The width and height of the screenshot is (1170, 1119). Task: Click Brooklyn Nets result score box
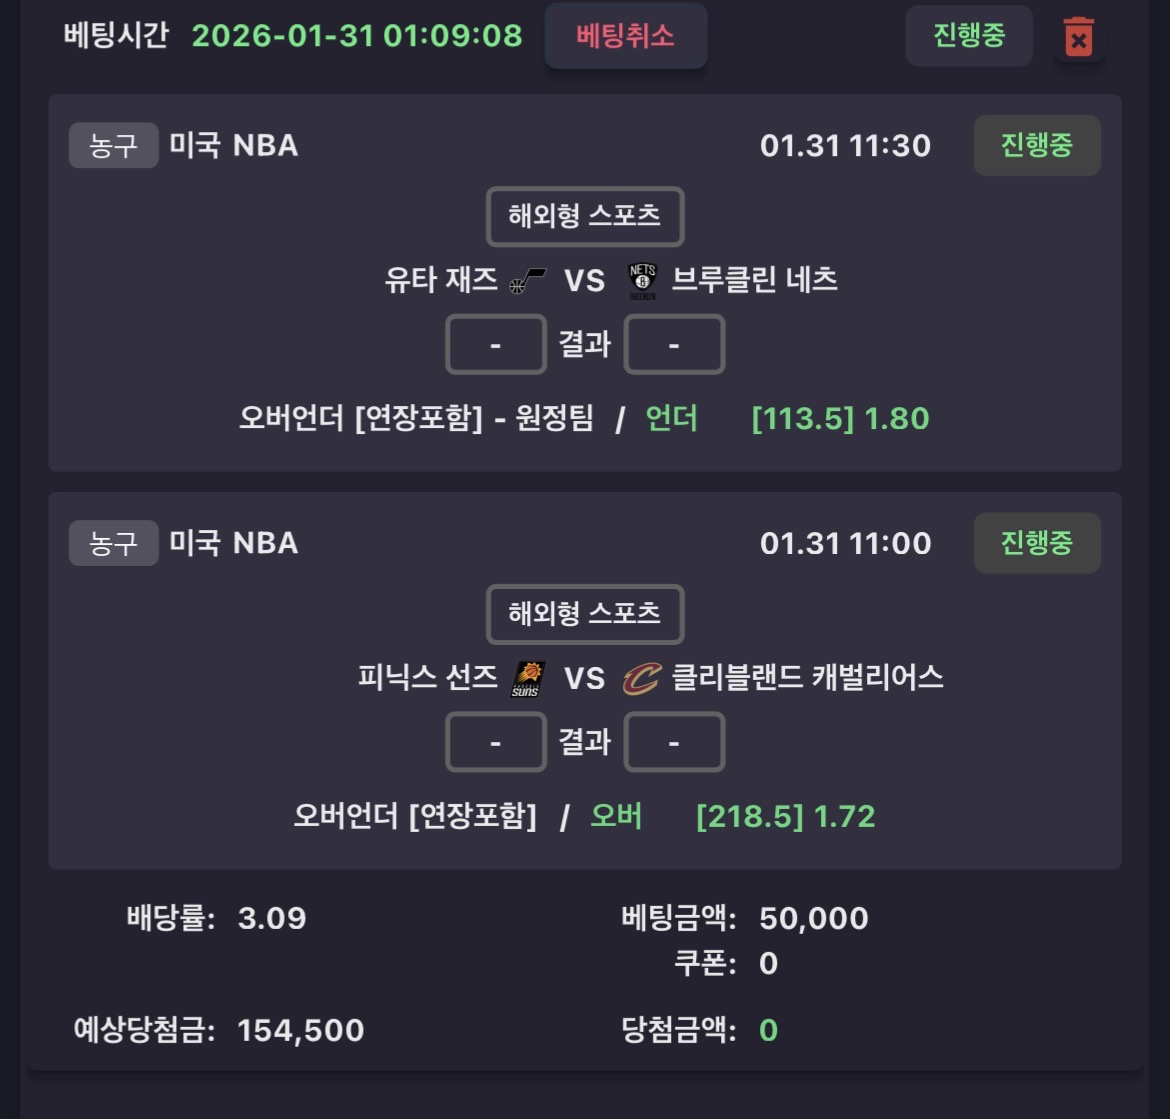[674, 345]
